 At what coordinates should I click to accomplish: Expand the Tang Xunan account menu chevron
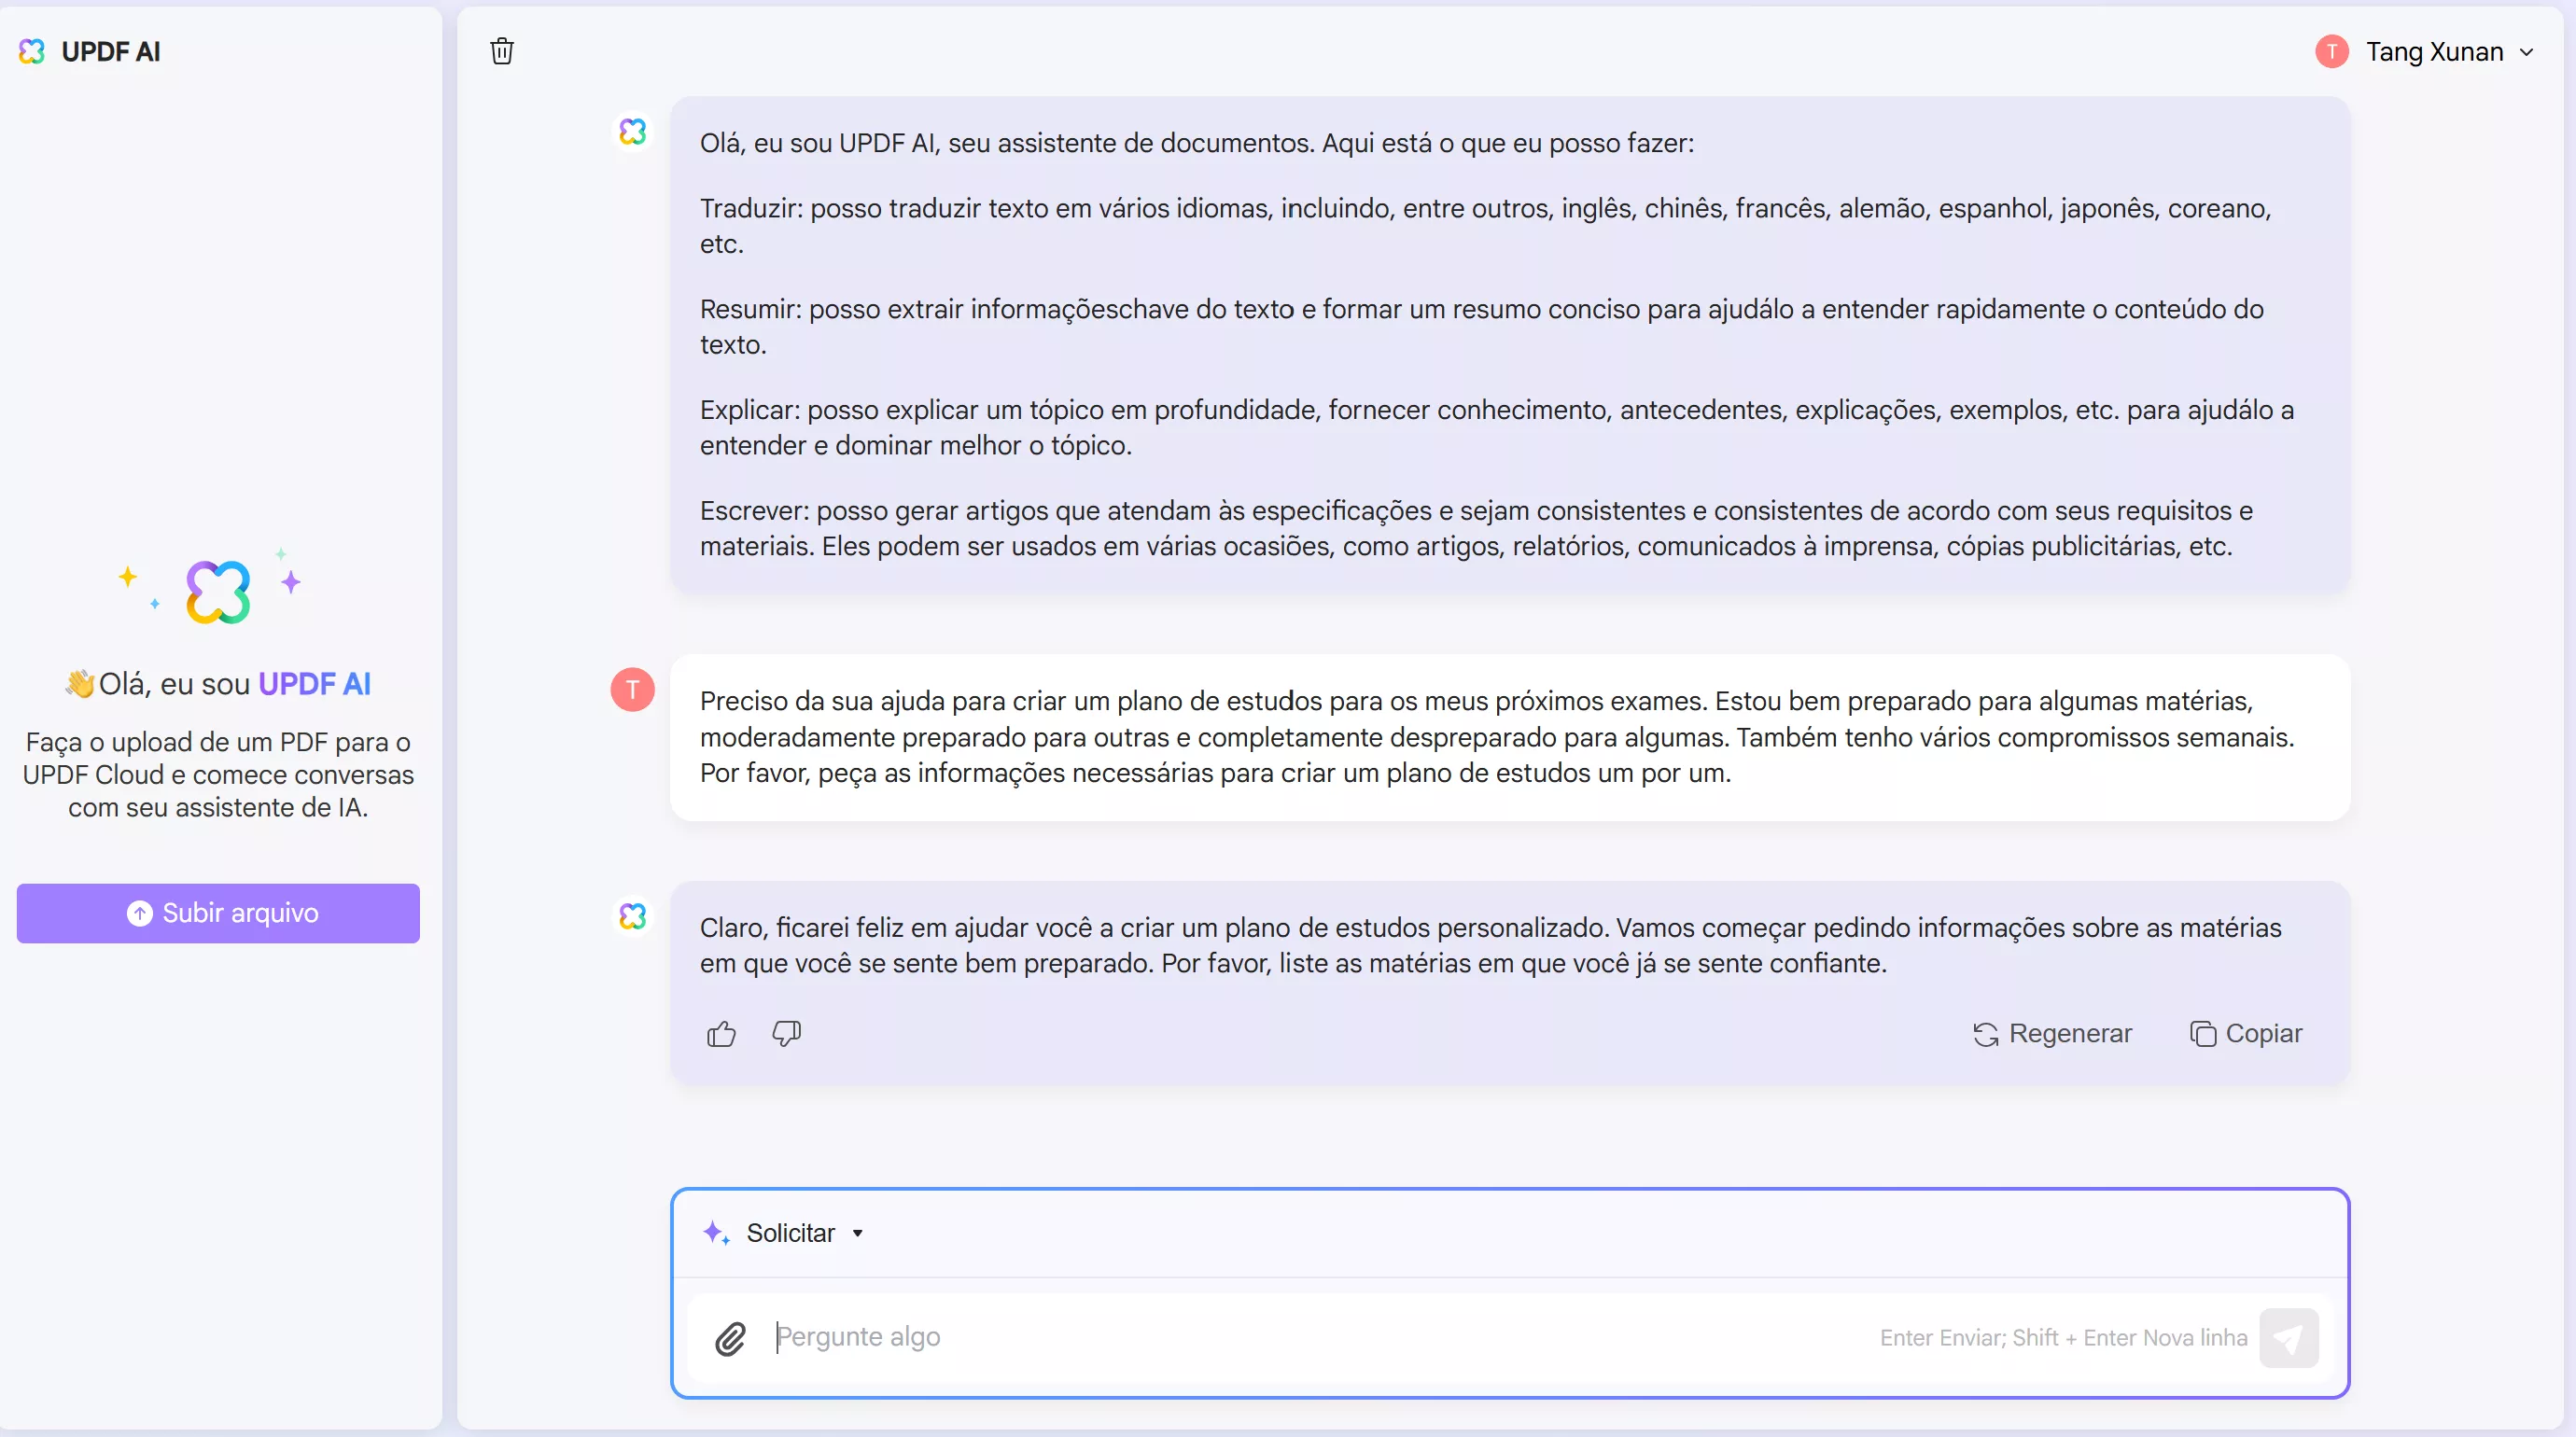(x=2527, y=51)
